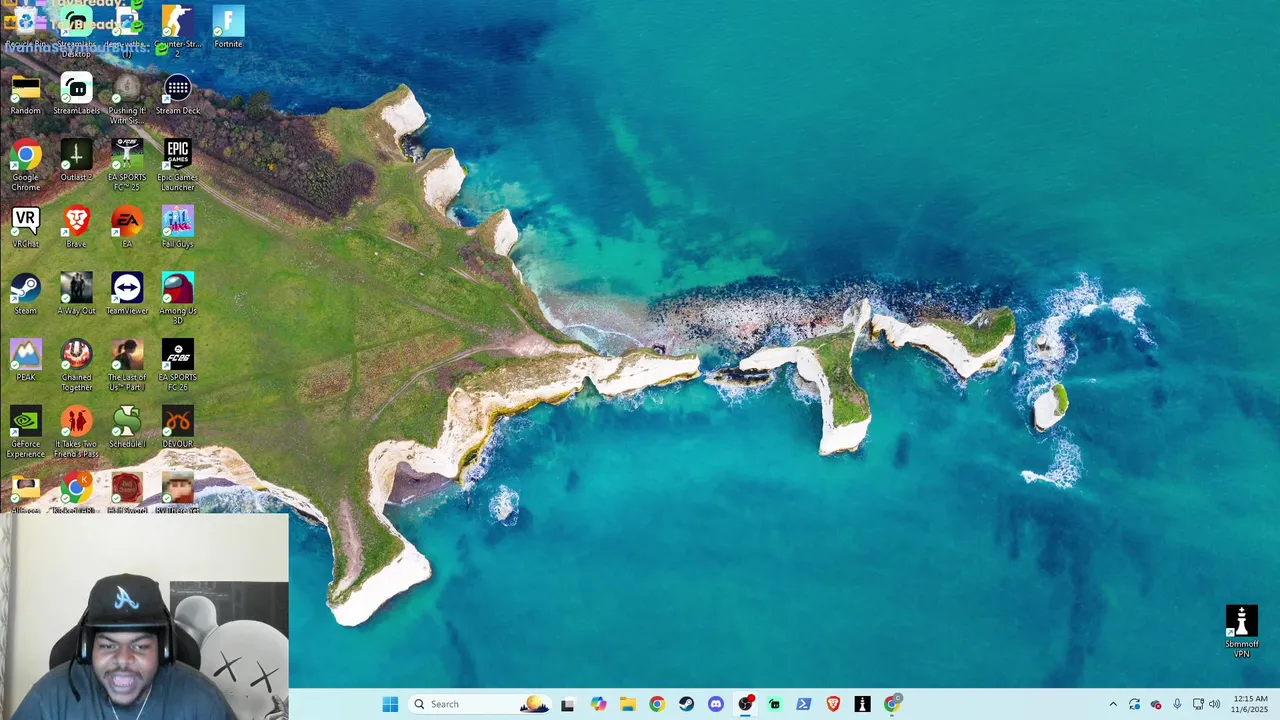The height and width of the screenshot is (720, 1280).
Task: Launch EA SPORTS FC 25 desktop icon
Action: [127, 165]
